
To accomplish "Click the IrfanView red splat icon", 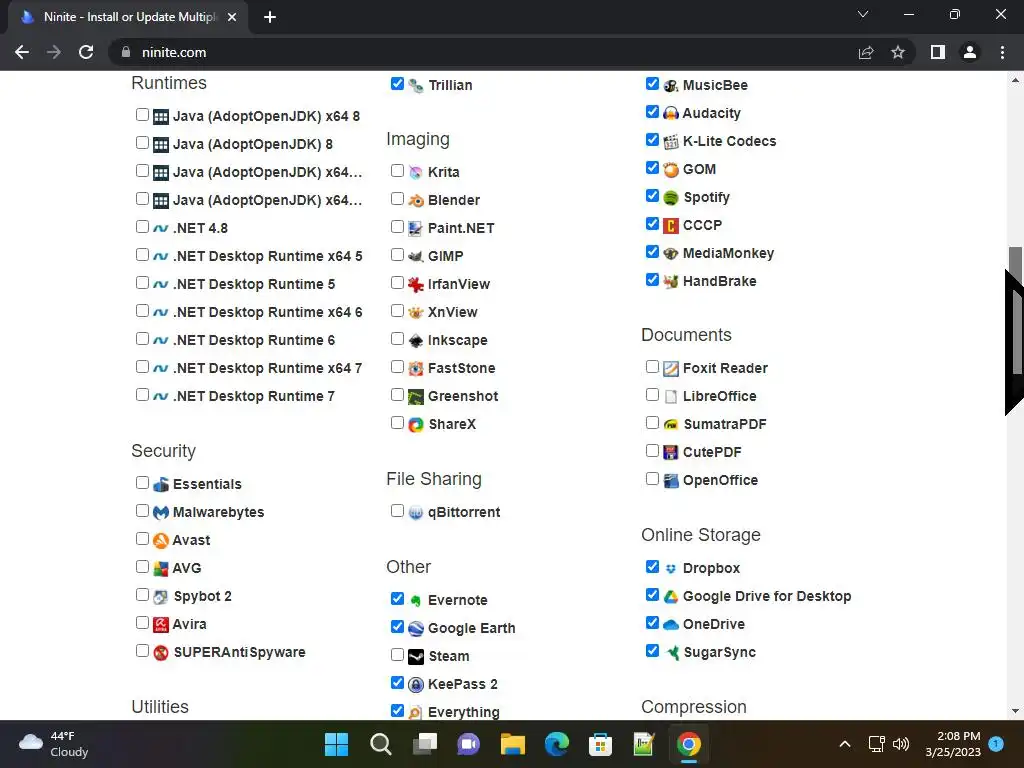I will [x=416, y=285].
